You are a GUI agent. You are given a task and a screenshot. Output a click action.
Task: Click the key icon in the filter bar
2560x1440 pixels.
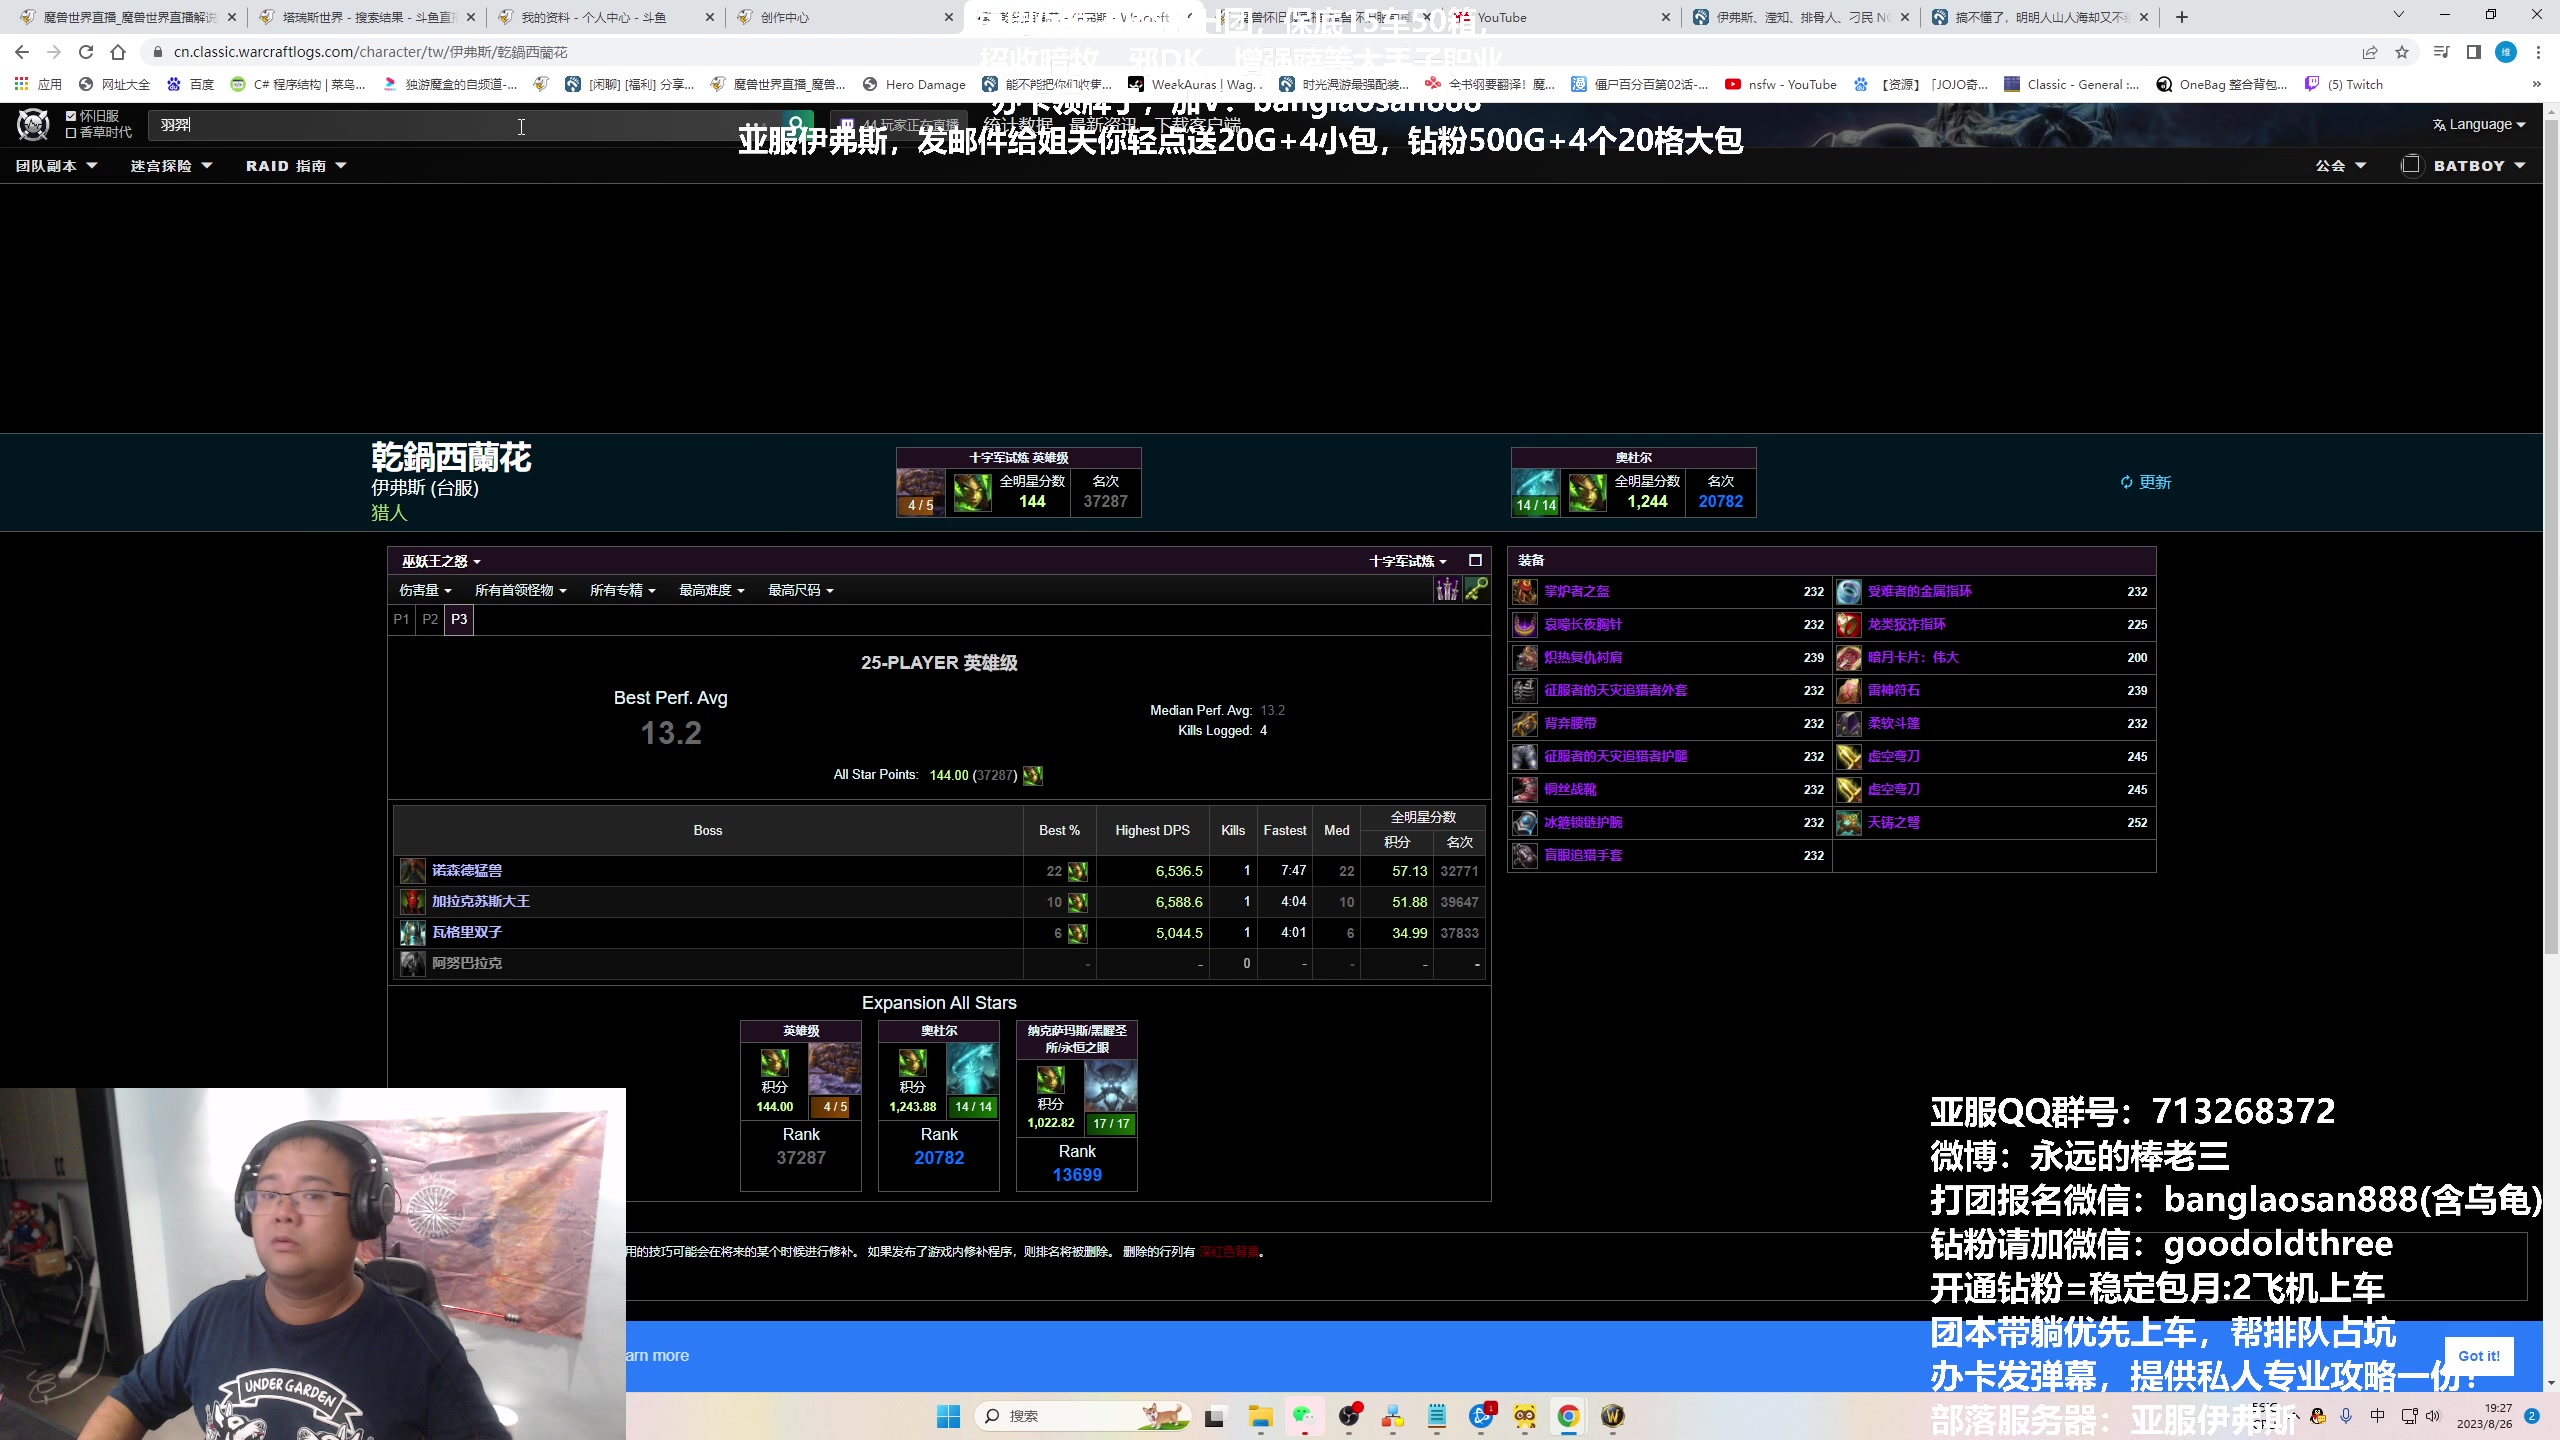click(1476, 590)
